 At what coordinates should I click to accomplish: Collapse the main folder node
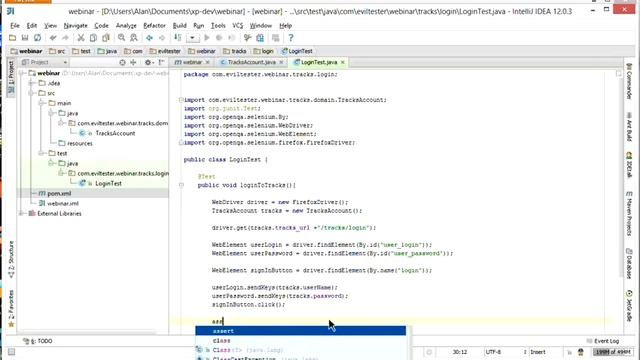click(41, 103)
